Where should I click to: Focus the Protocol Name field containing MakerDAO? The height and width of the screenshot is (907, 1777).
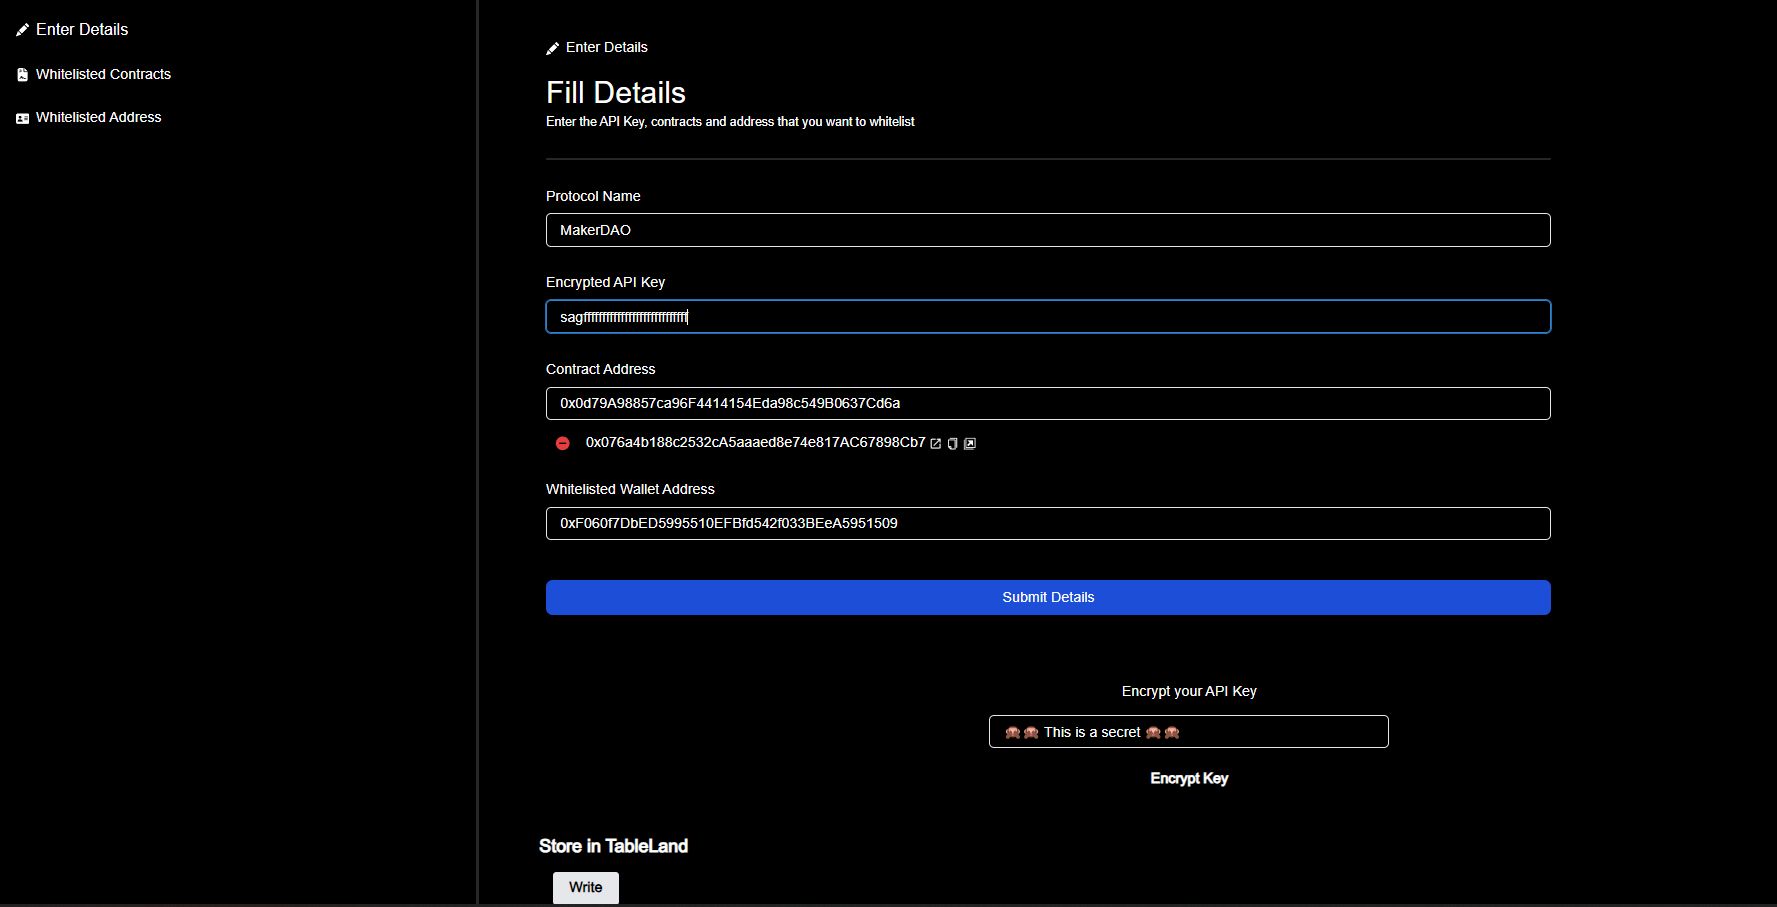click(x=1048, y=230)
